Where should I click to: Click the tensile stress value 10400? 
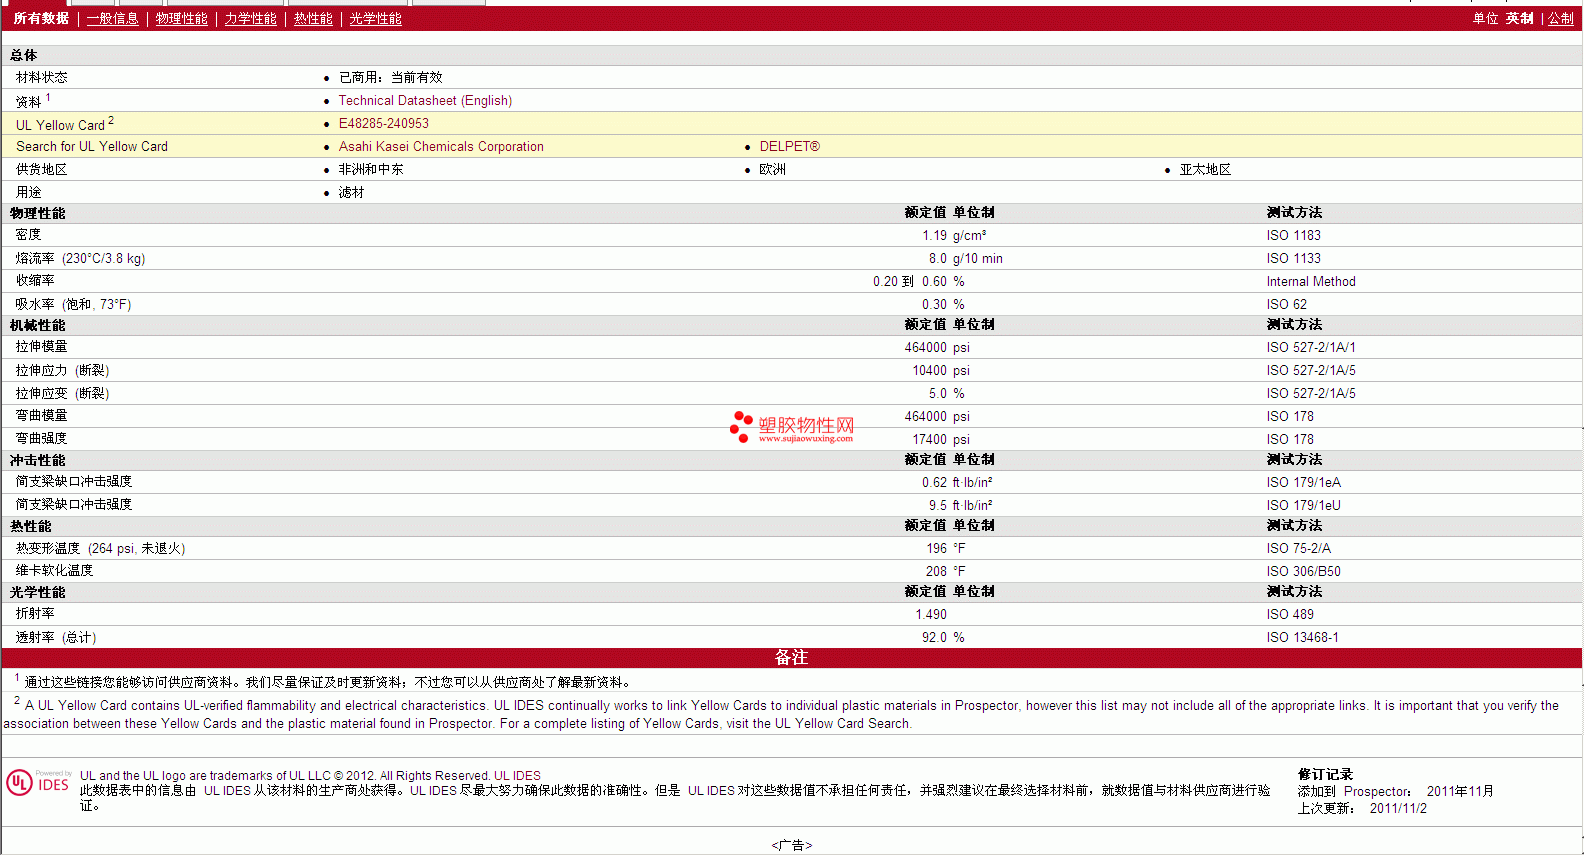[929, 371]
